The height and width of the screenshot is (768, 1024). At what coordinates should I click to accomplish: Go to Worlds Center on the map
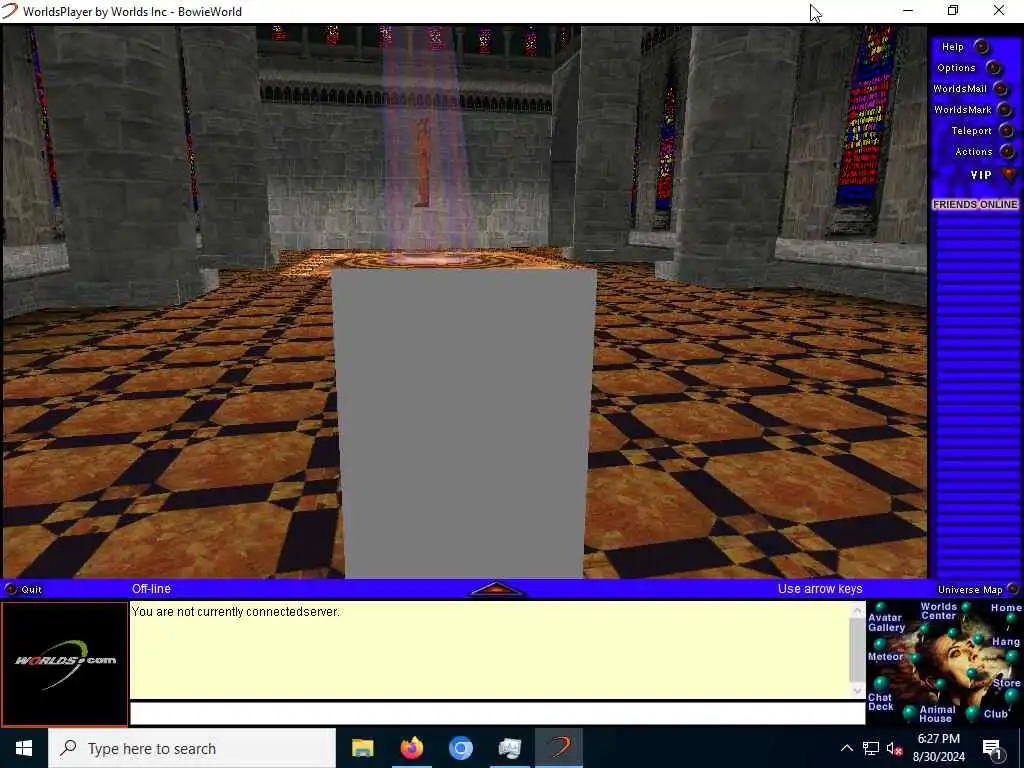point(938,611)
